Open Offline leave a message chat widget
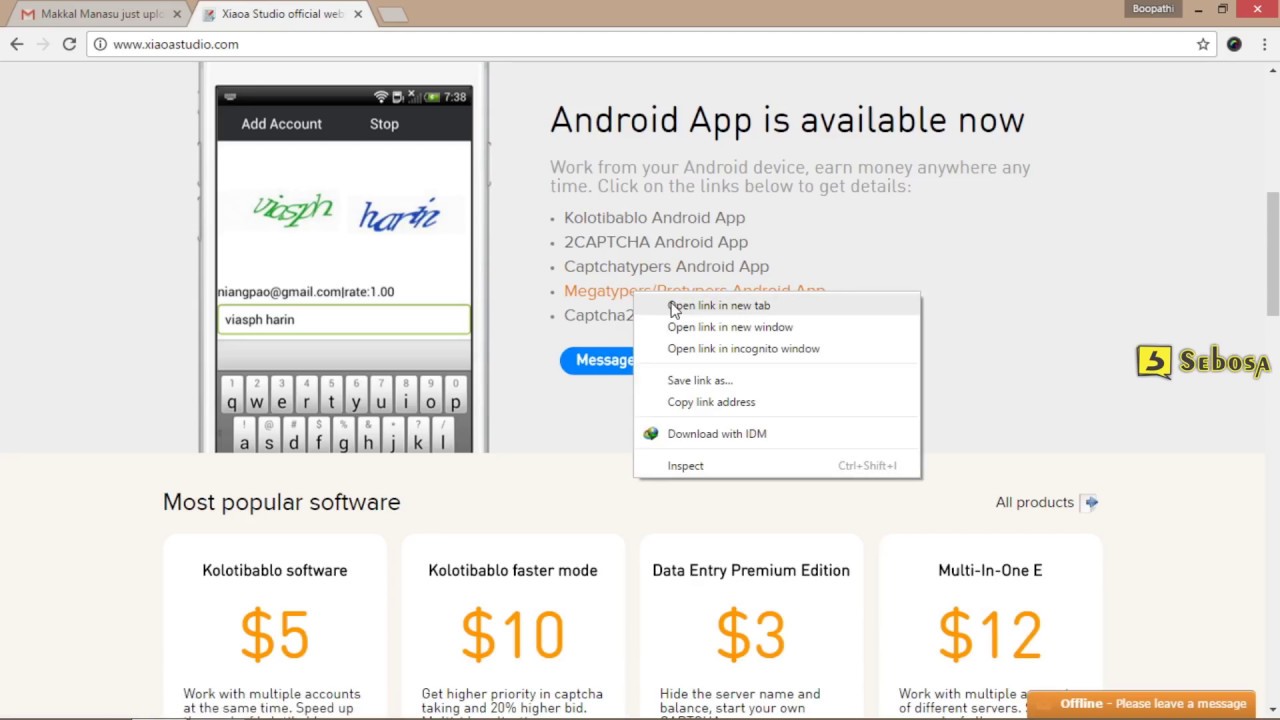 1142,704
